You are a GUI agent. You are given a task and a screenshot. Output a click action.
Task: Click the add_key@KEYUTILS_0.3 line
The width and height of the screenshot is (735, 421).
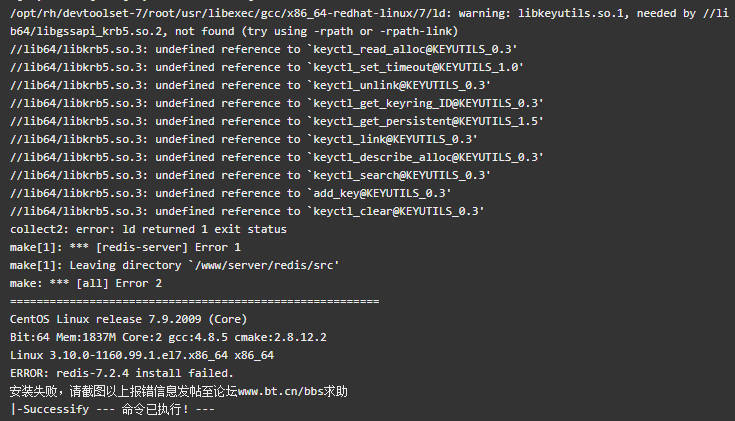point(231,193)
